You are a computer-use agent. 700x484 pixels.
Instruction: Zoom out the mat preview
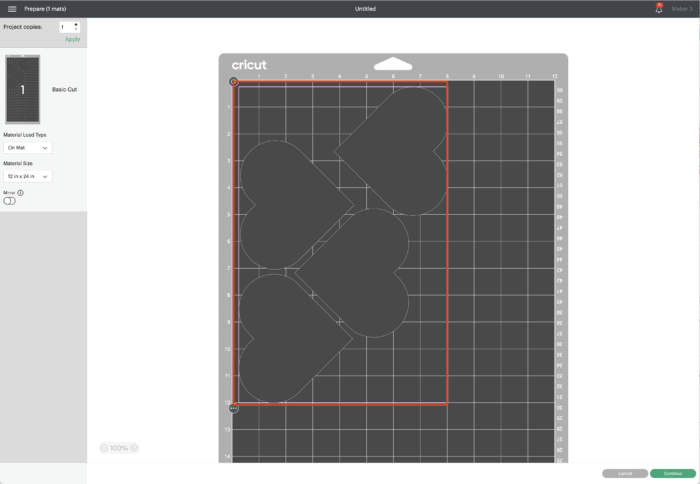[104, 448]
